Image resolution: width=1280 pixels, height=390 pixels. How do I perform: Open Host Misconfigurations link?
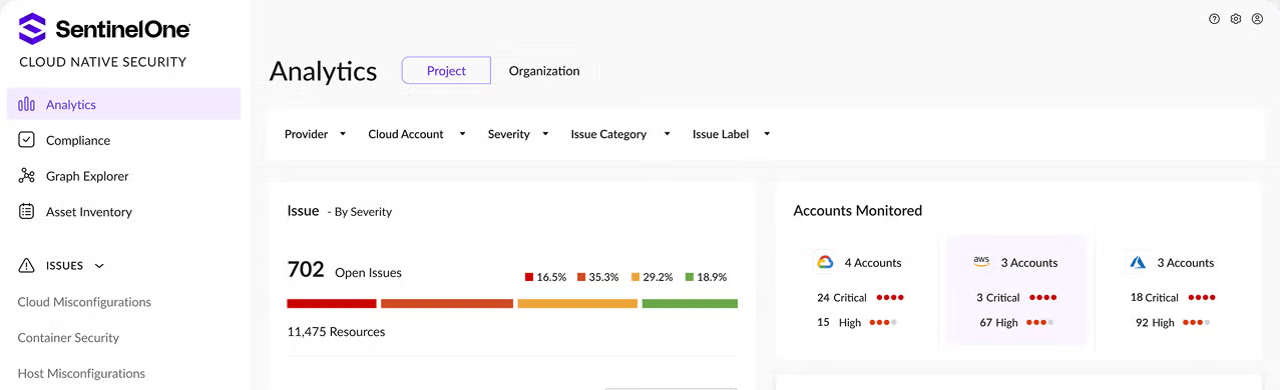click(x=81, y=373)
